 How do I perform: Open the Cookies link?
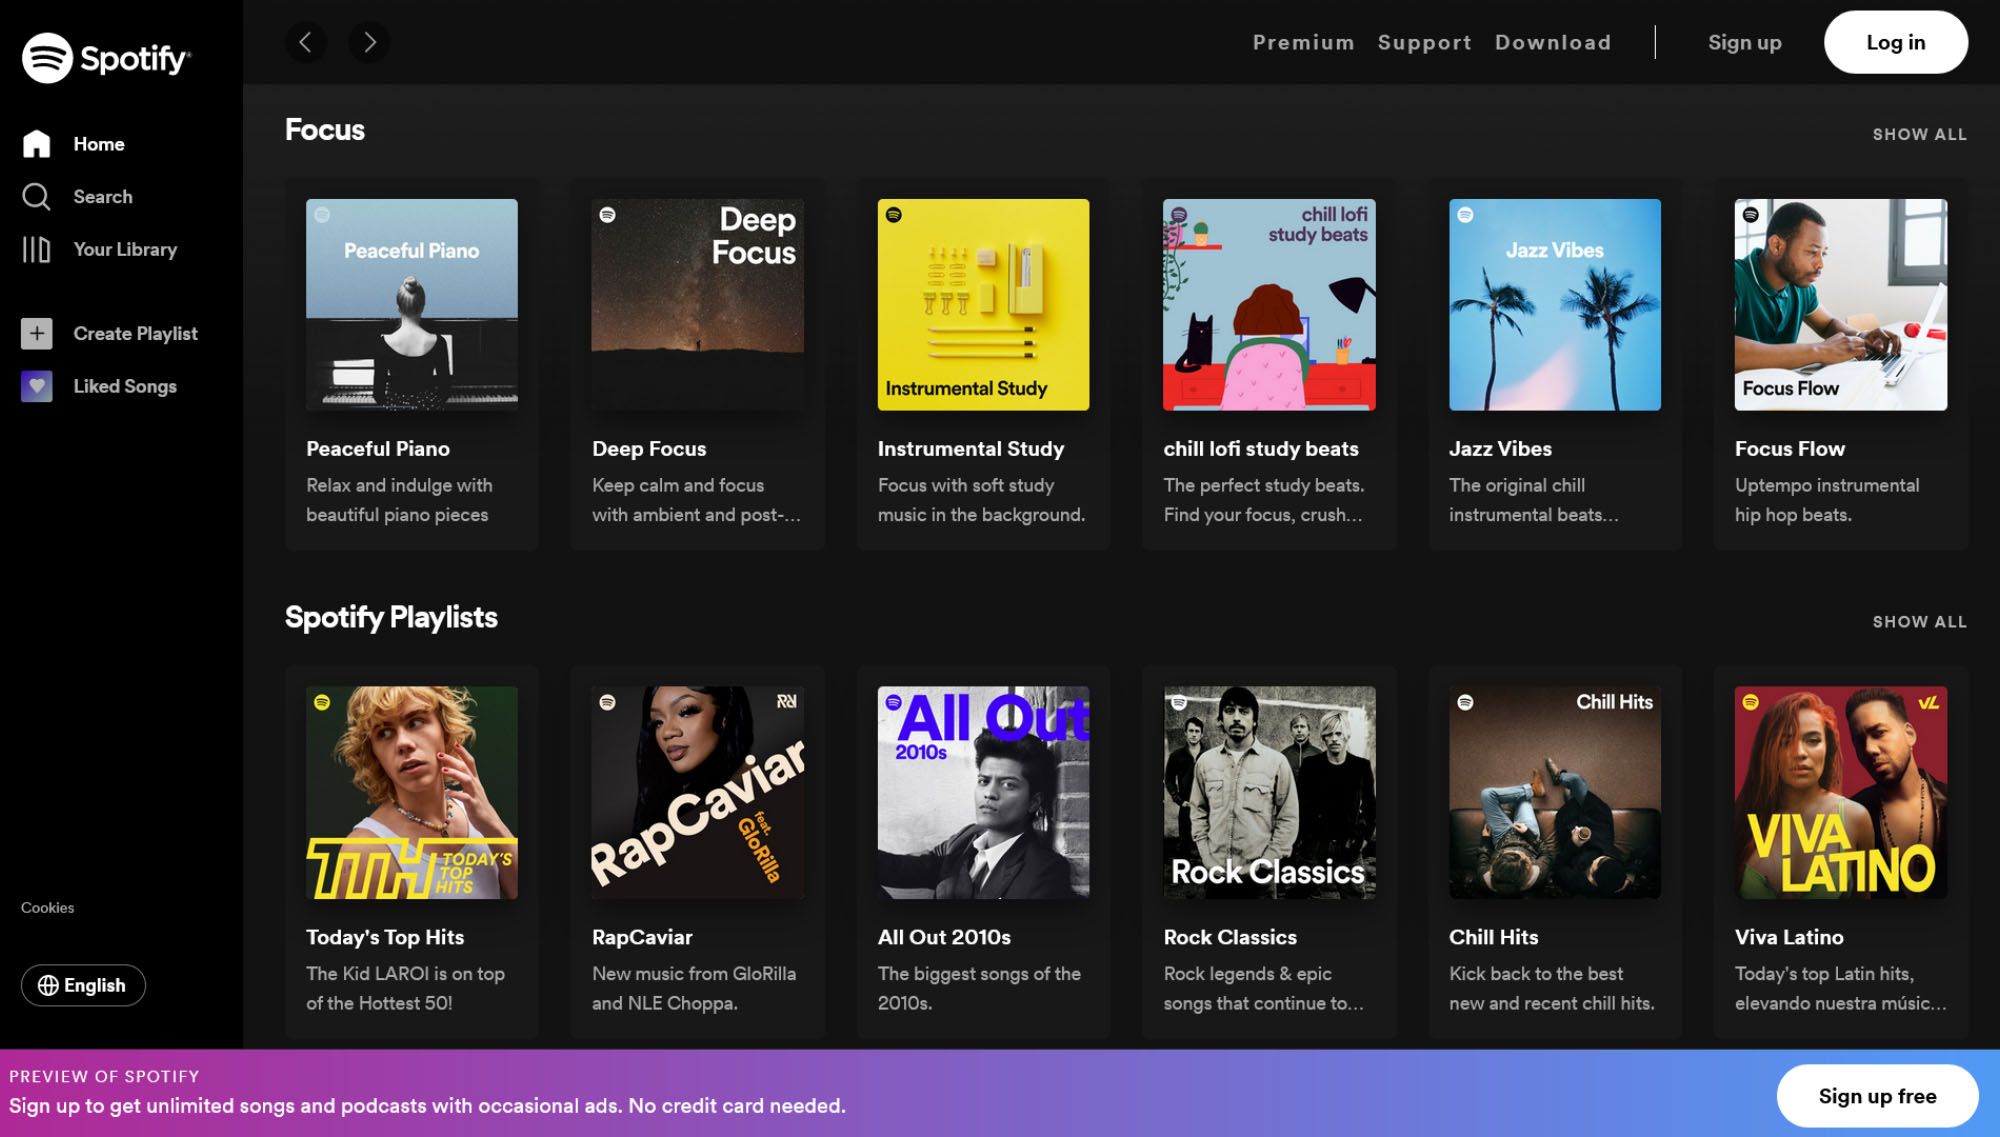tap(48, 907)
